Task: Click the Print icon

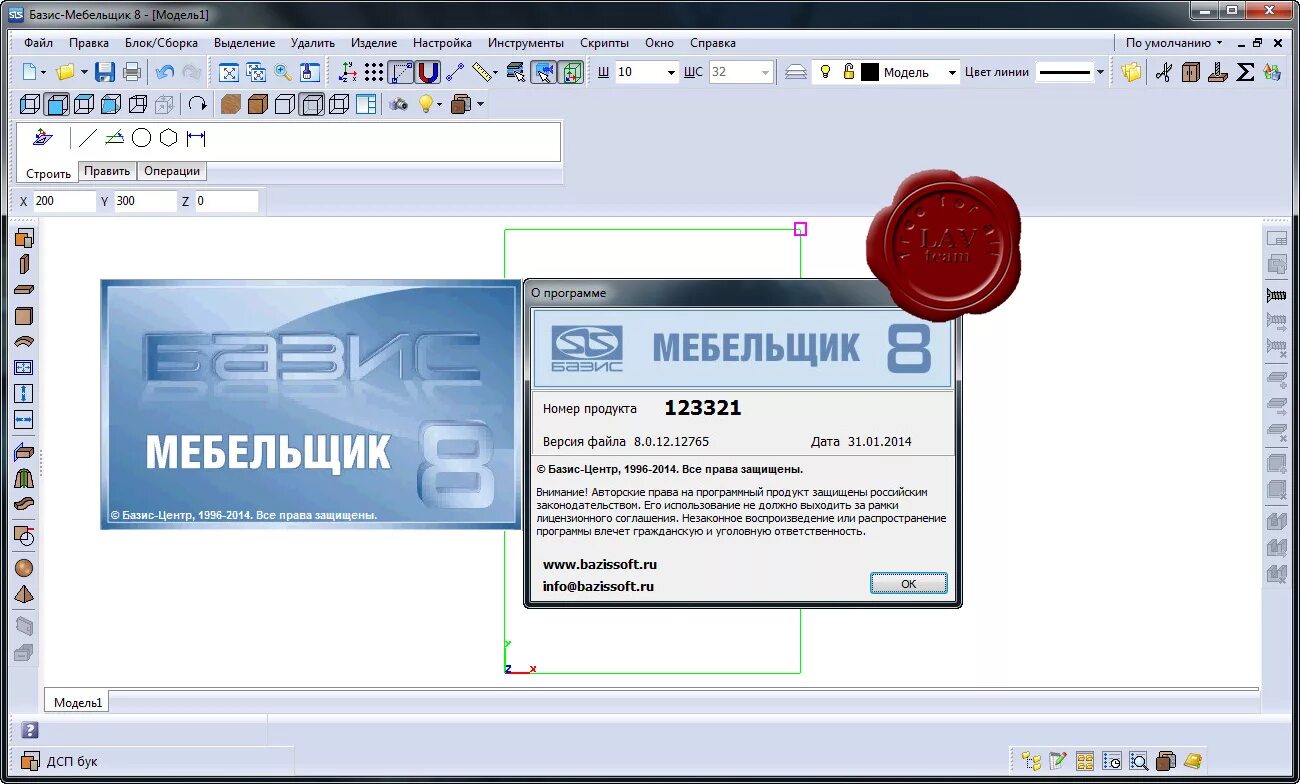Action: tap(131, 72)
